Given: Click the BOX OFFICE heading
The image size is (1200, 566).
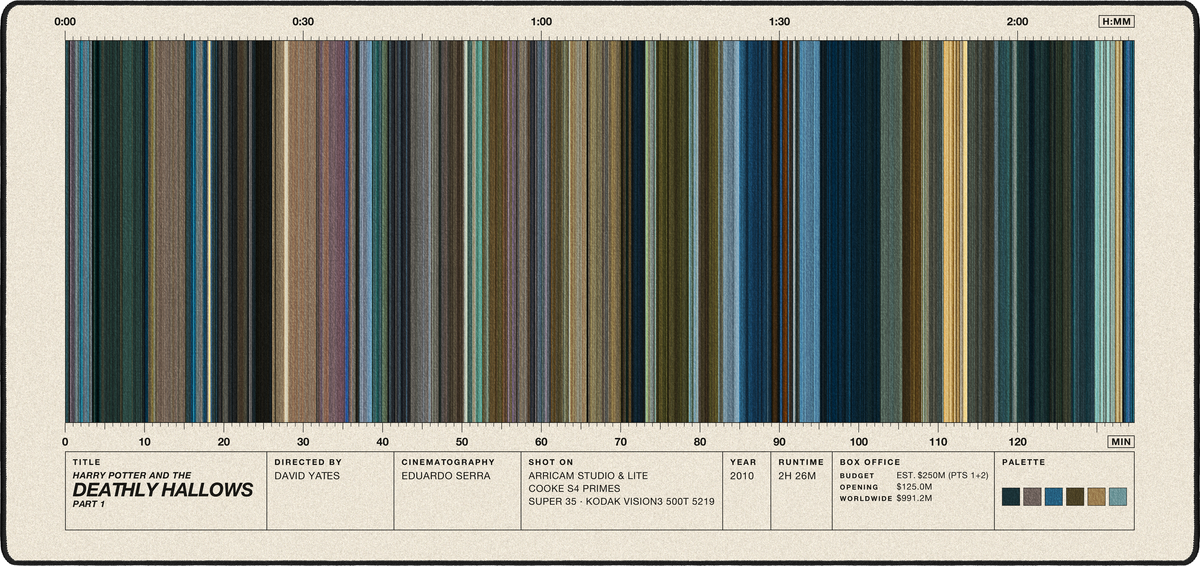Looking at the screenshot, I should [x=870, y=463].
